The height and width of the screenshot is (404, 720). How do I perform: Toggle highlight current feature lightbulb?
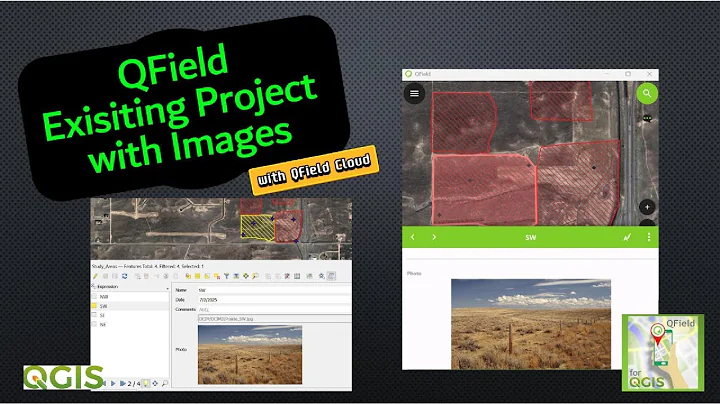[146, 383]
